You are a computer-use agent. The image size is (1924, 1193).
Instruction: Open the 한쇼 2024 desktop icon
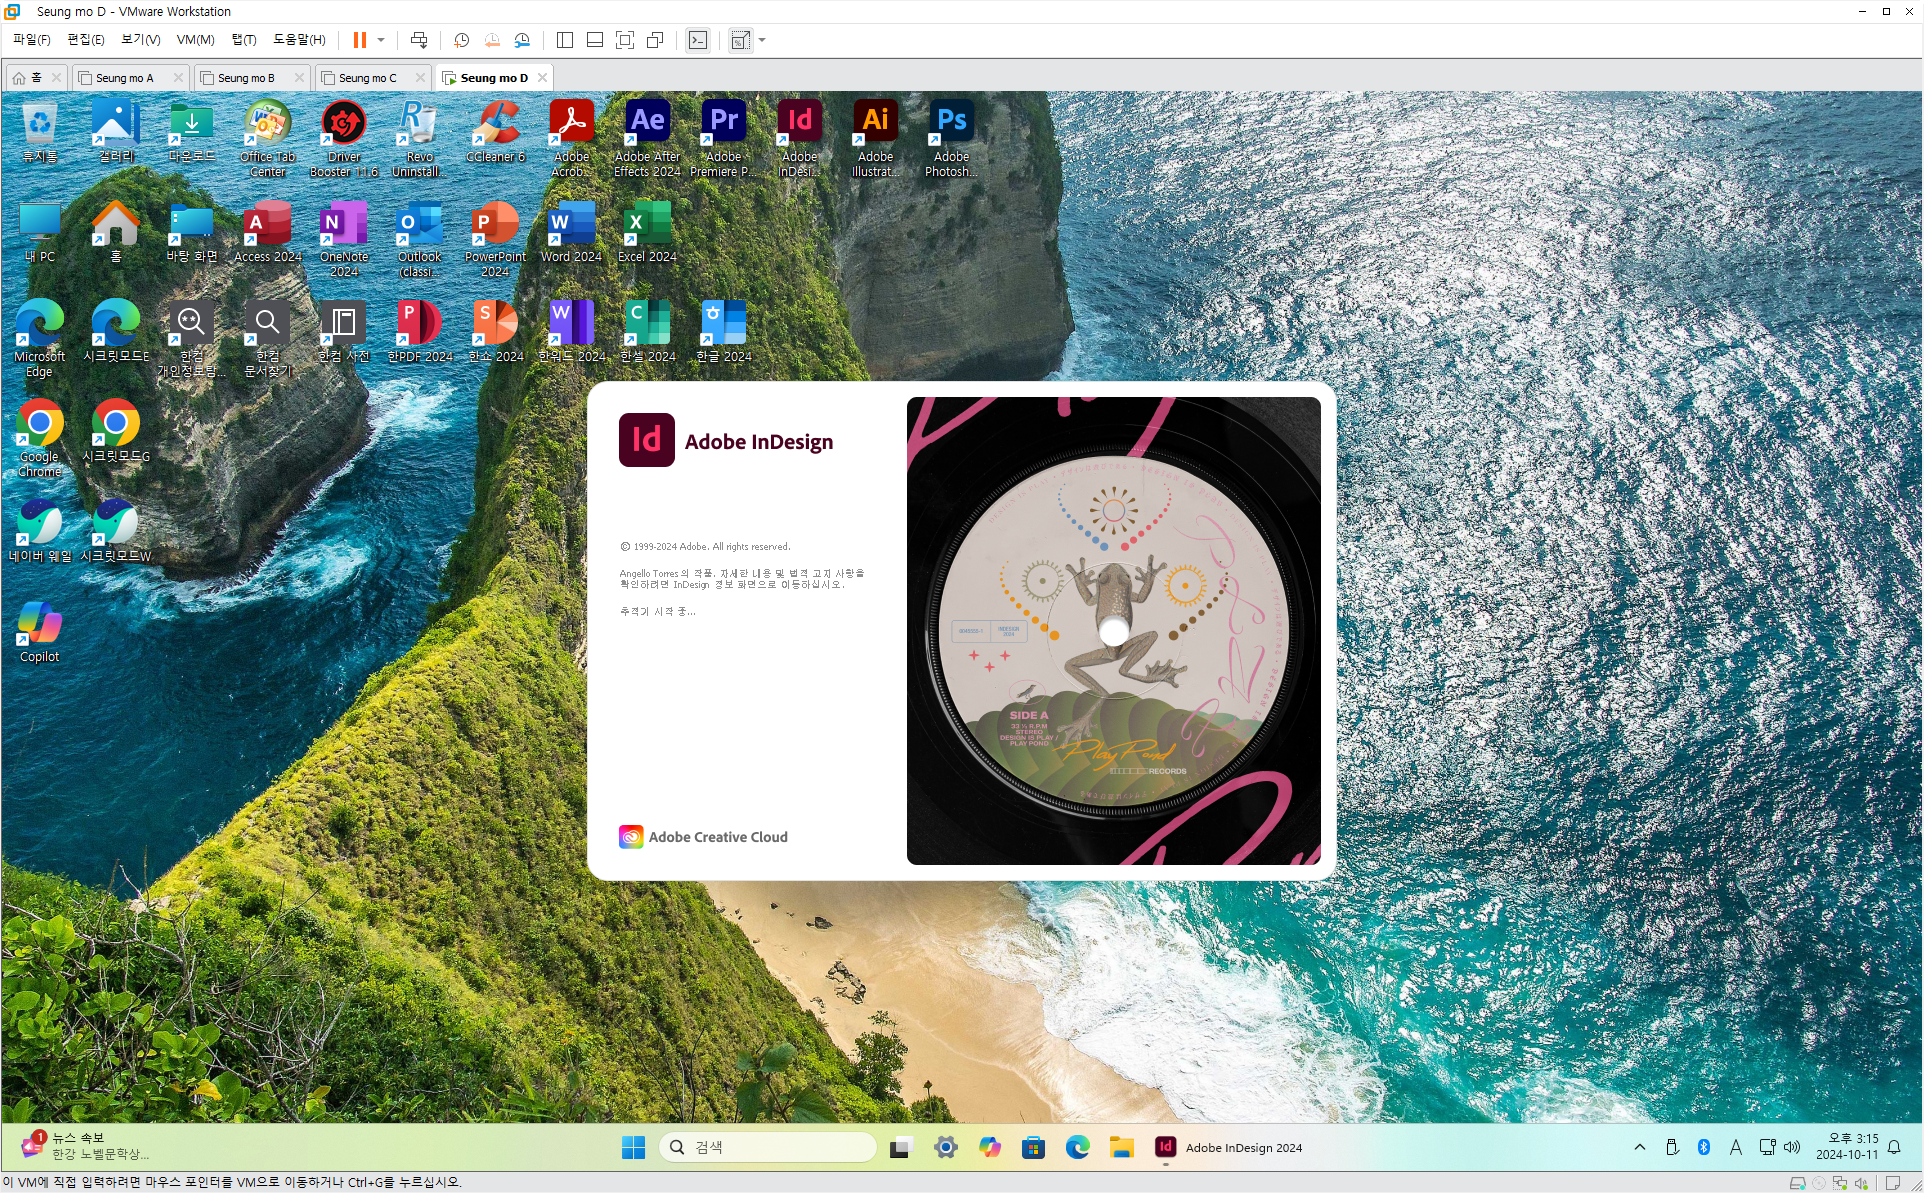tap(495, 331)
